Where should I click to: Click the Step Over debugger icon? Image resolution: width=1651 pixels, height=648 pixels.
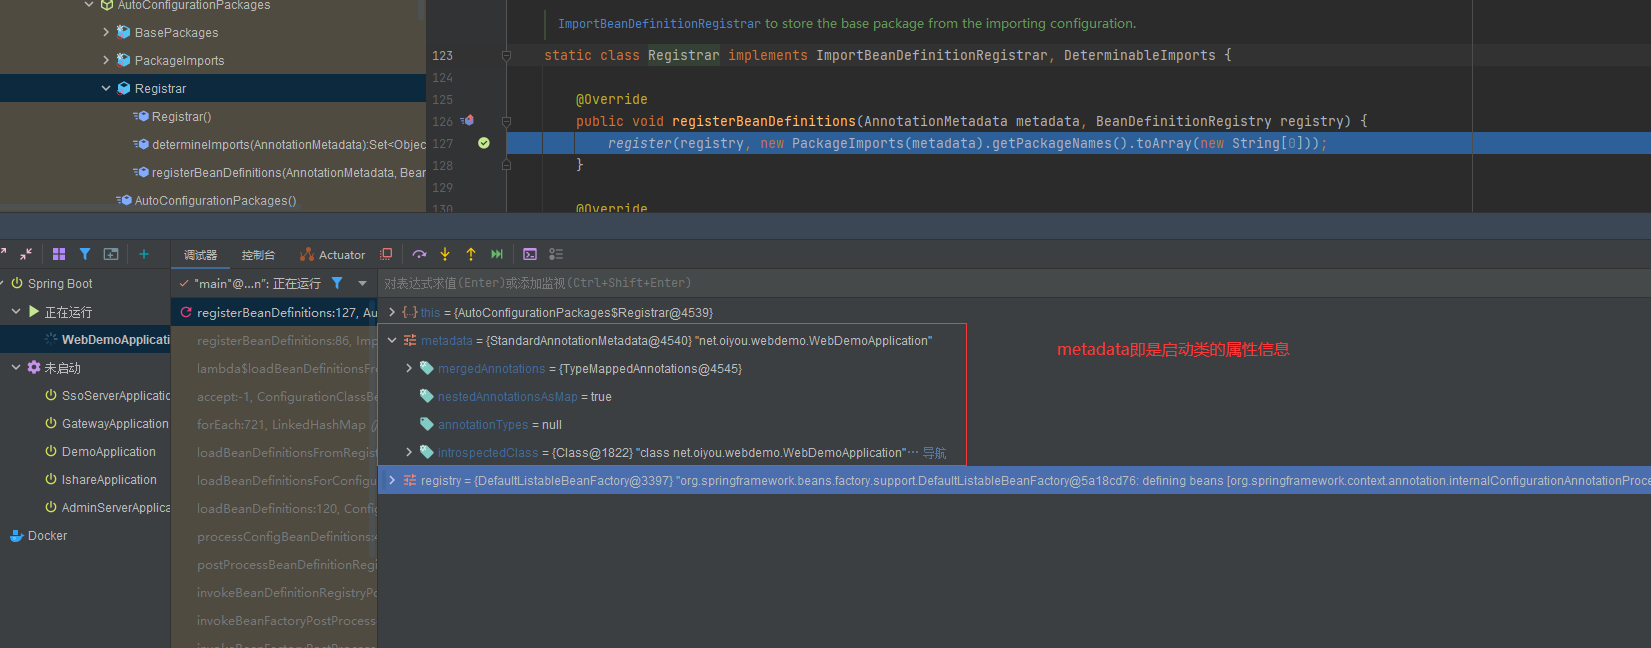tap(419, 254)
